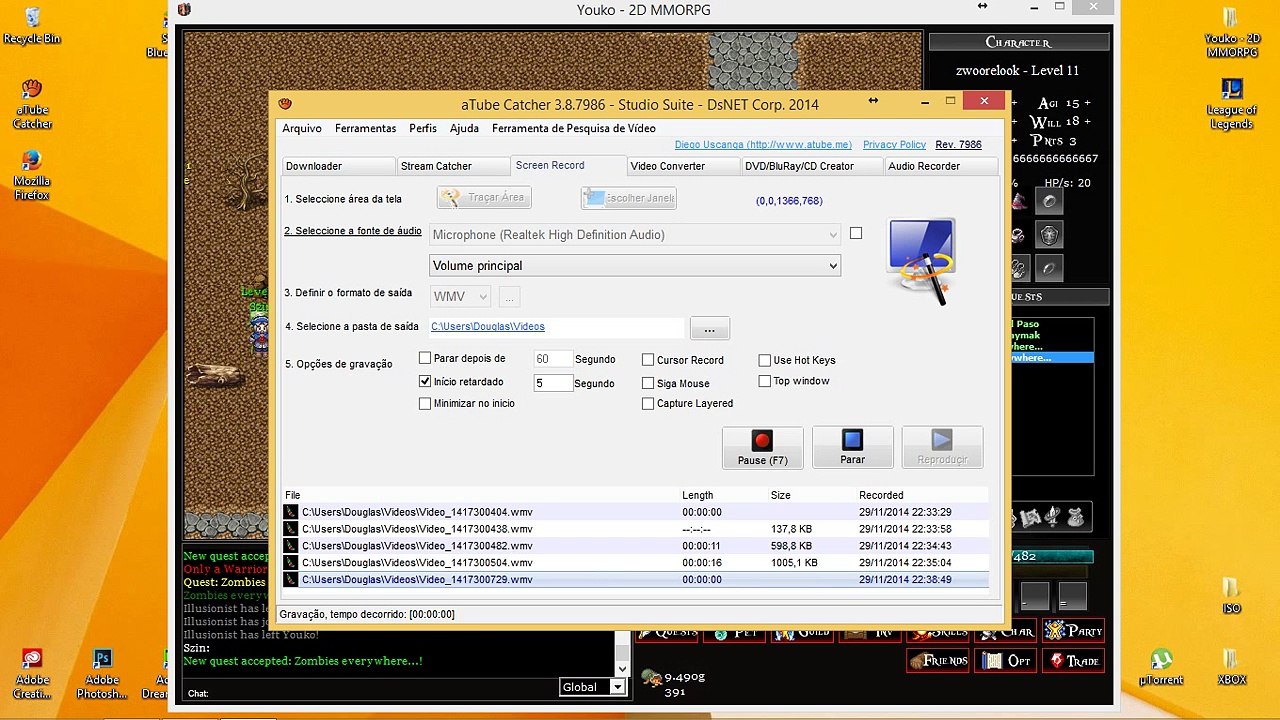The height and width of the screenshot is (720, 1280).
Task: Launch the µTorrent desktop shortcut
Action: click(1161, 668)
